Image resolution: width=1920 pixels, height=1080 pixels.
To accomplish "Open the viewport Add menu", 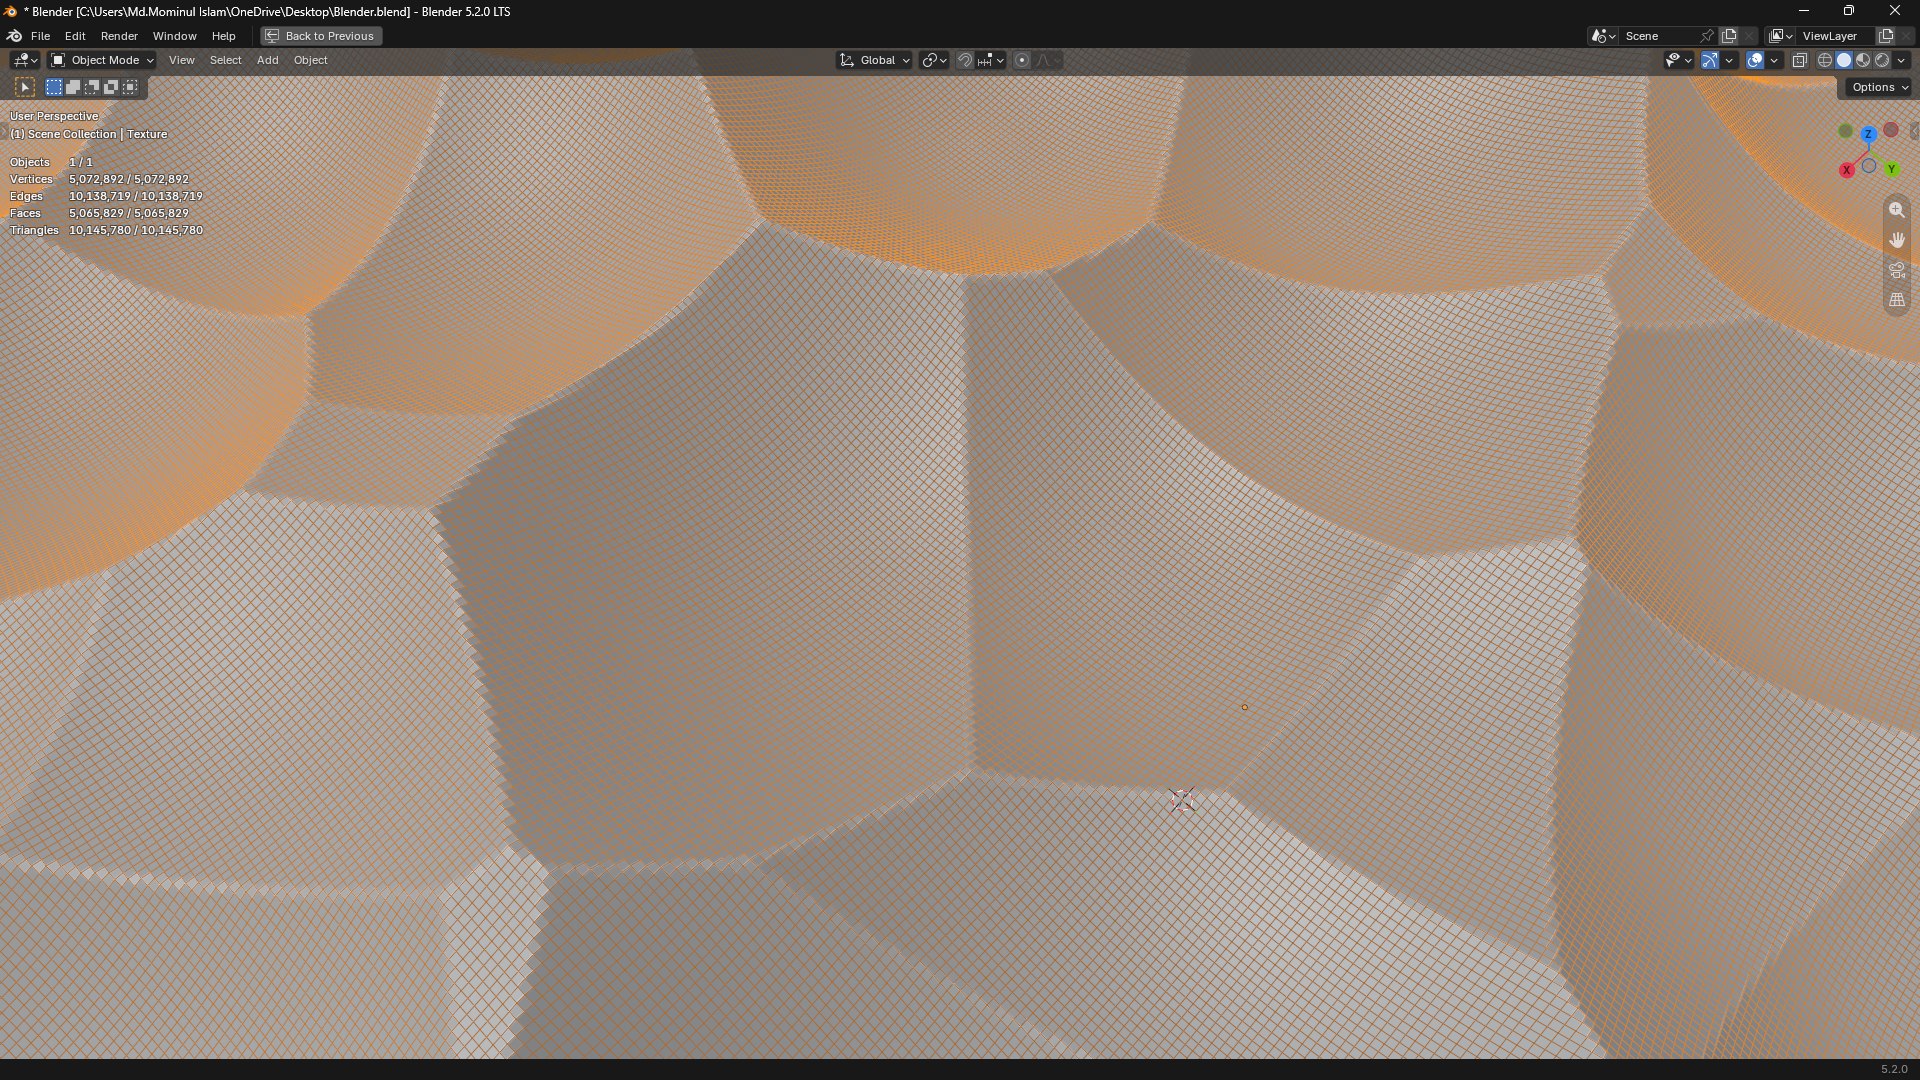I will coord(267,61).
